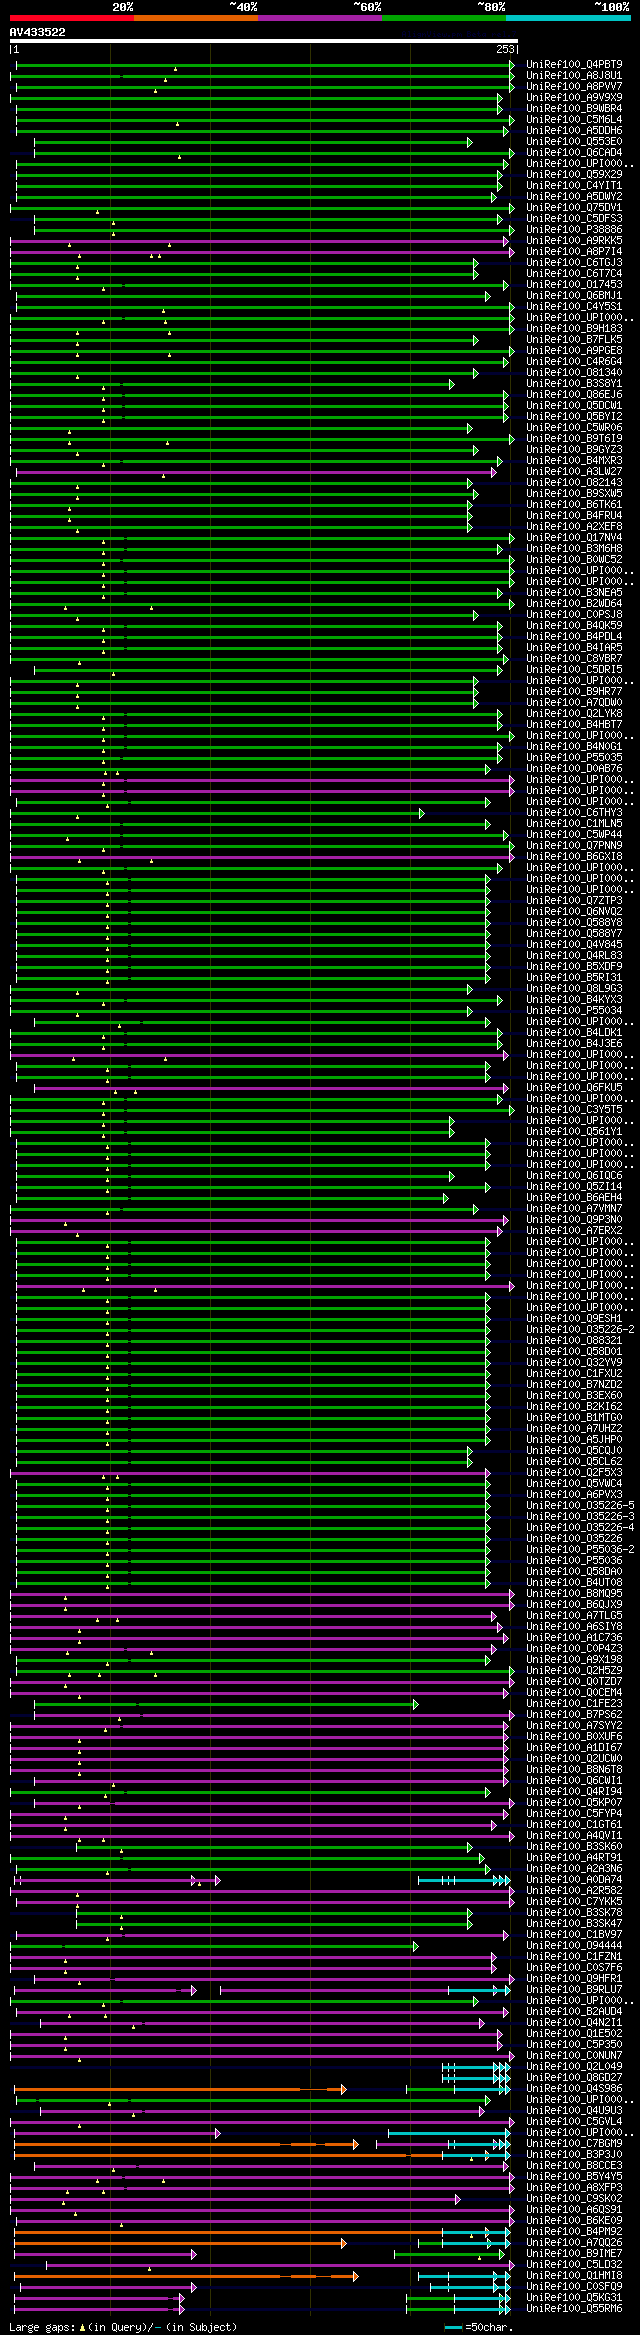Image resolution: width=640 pixels, height=2335 pixels.
Task: Select the query name AV433522
Action: tap(38, 32)
